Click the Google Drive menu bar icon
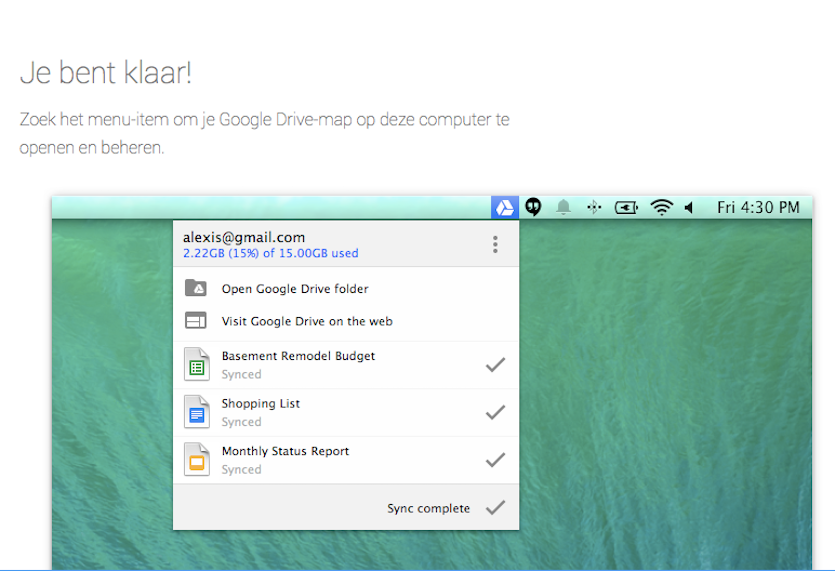 pos(505,207)
